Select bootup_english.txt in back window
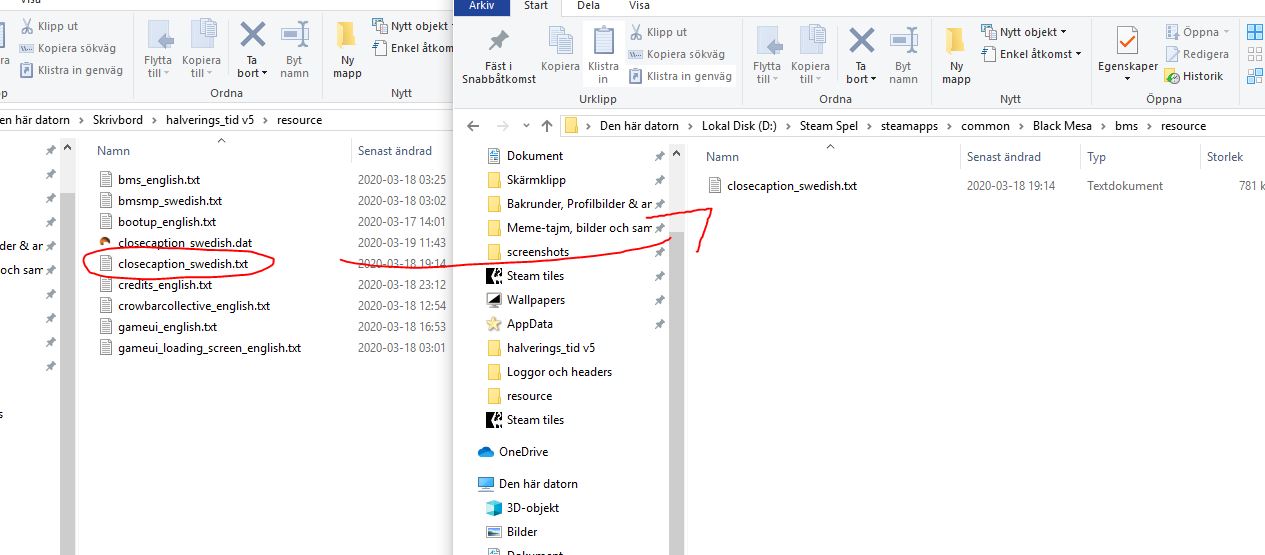This screenshot has height=555, width=1265. [167, 222]
